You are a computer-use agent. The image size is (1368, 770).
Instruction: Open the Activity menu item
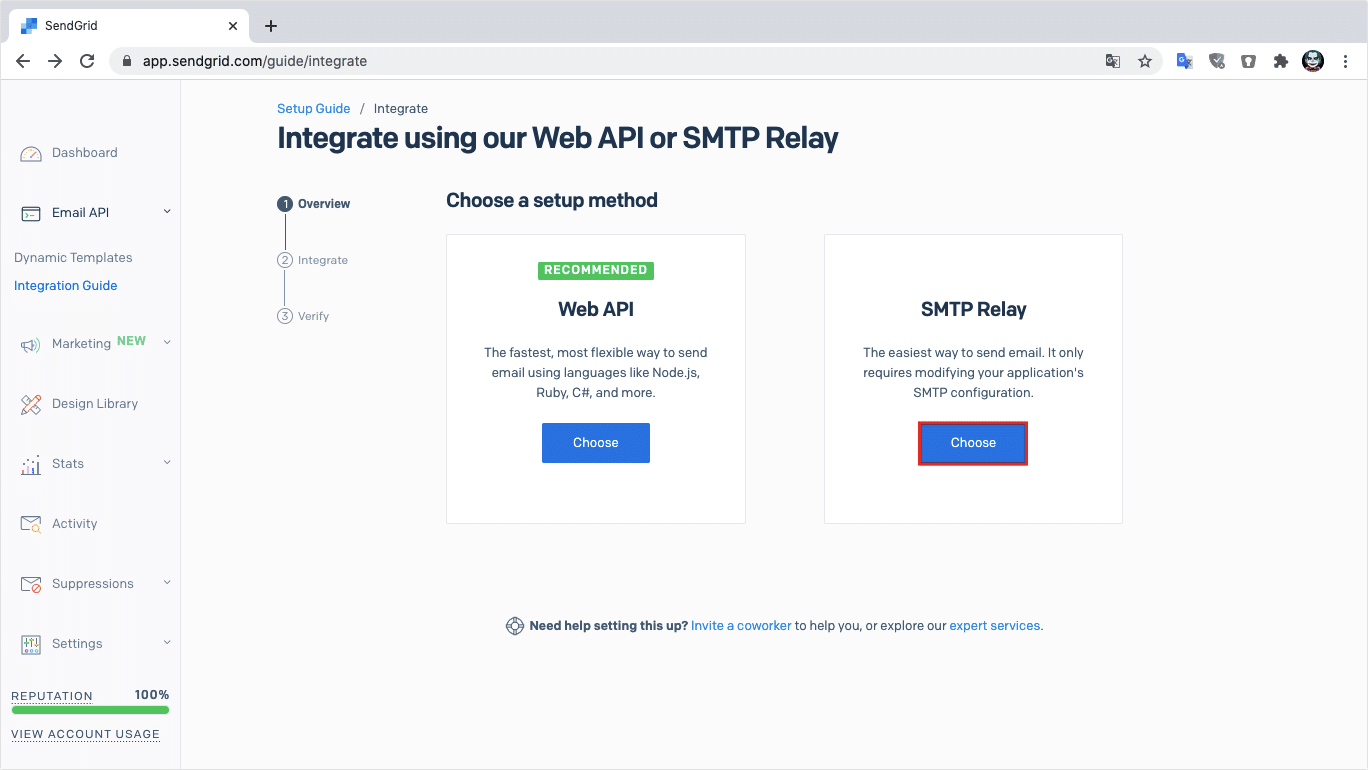pos(75,524)
